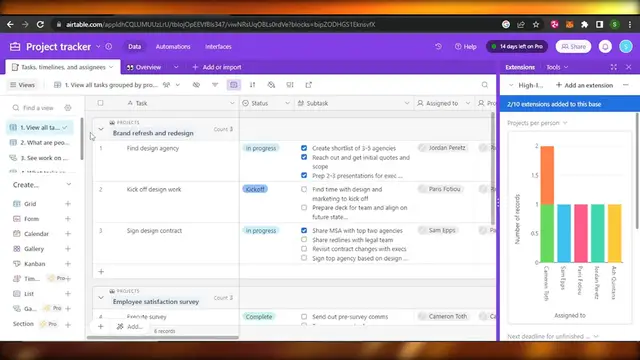
Task: Collapse the Employee satisfaction survey group
Action: [x=101, y=298]
